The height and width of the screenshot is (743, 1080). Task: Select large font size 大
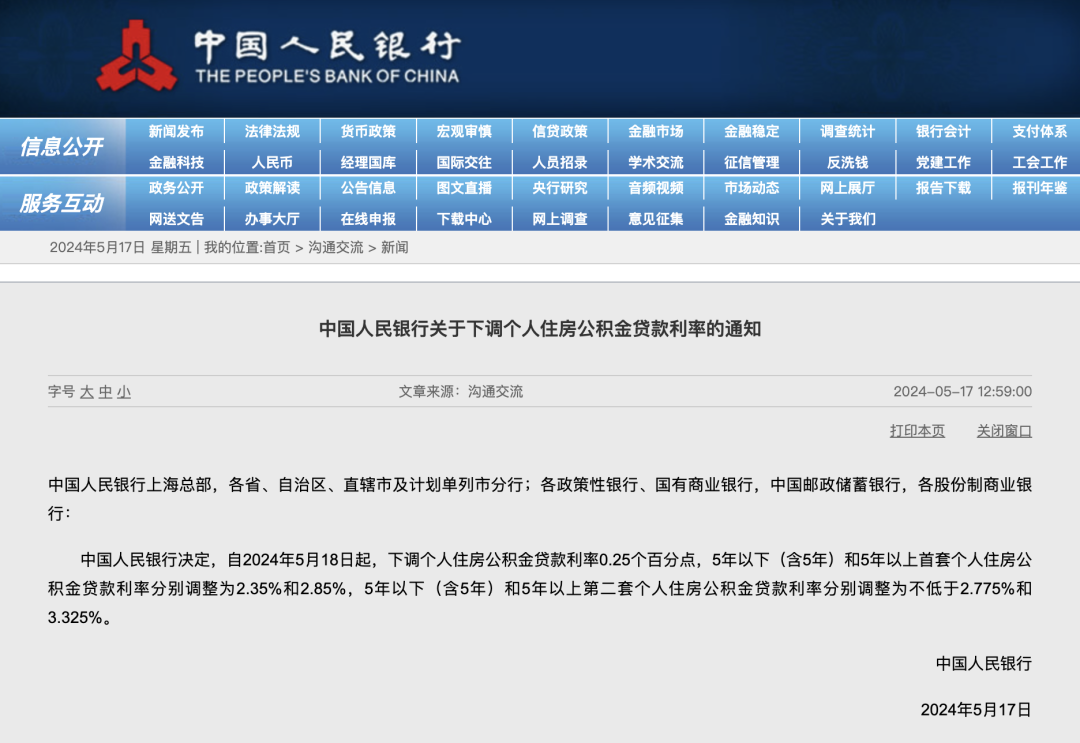[x=88, y=391]
